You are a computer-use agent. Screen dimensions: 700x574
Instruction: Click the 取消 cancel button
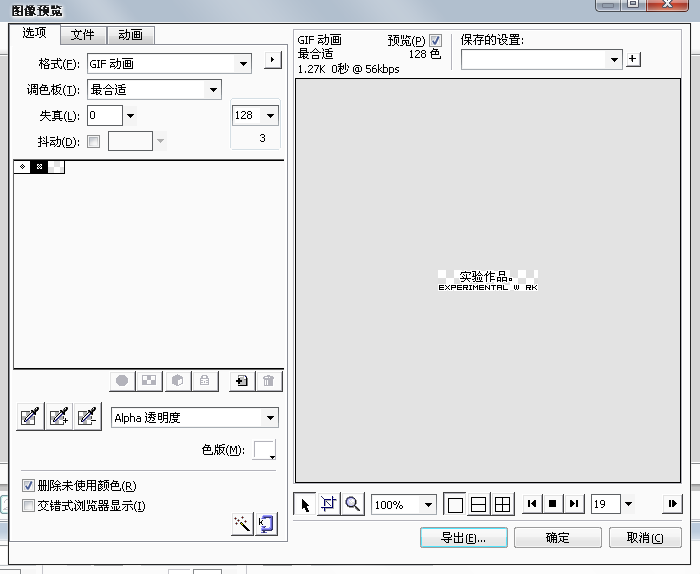tap(645, 538)
